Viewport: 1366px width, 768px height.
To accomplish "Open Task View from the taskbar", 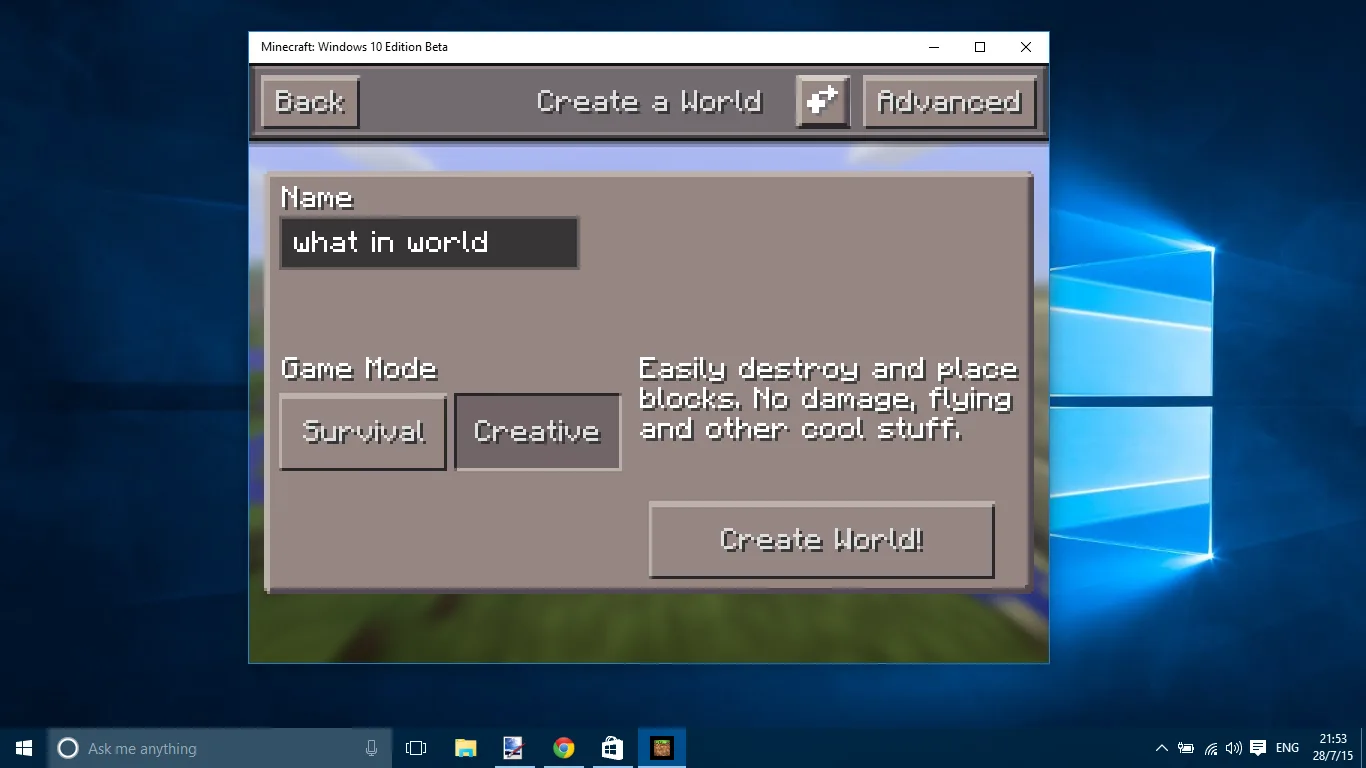I will [416, 748].
